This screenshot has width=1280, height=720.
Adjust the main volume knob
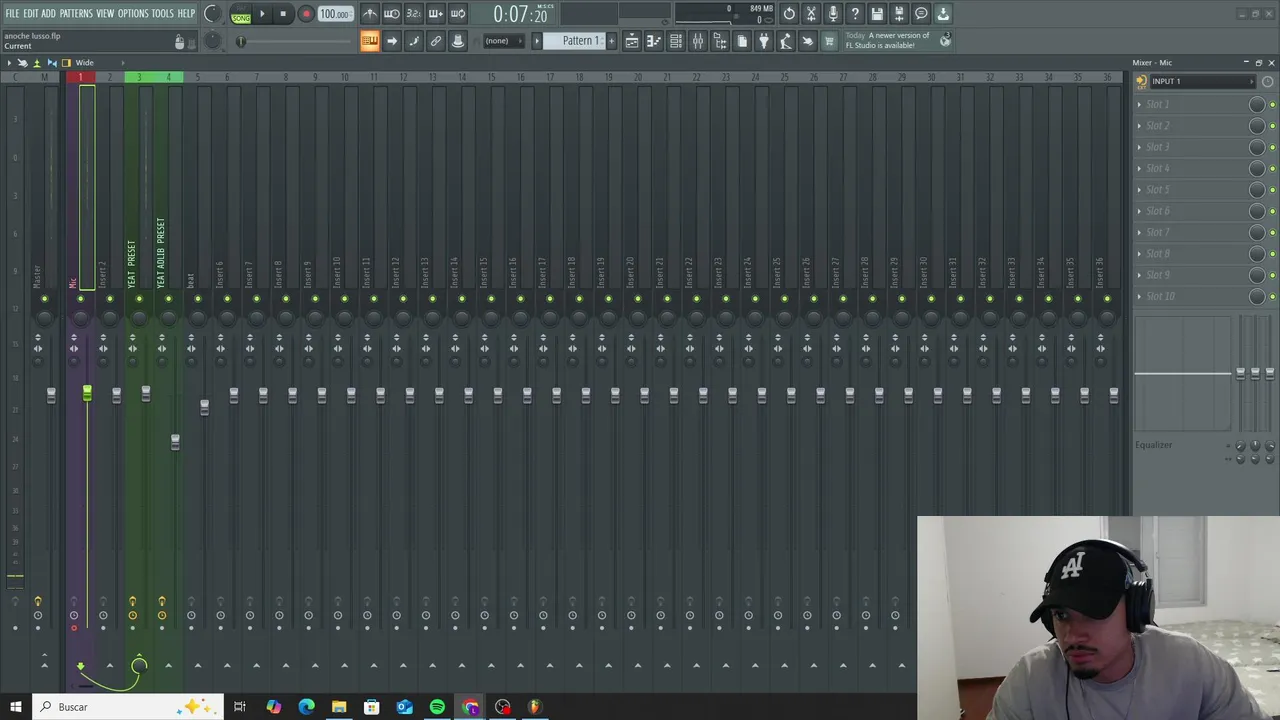(x=212, y=14)
